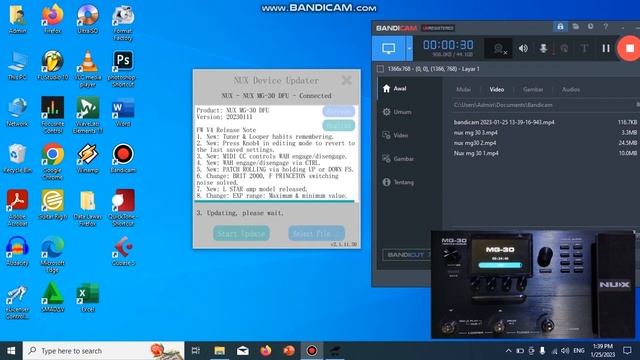
Task: Click Select File in NUX Updater
Action: [x=316, y=233]
